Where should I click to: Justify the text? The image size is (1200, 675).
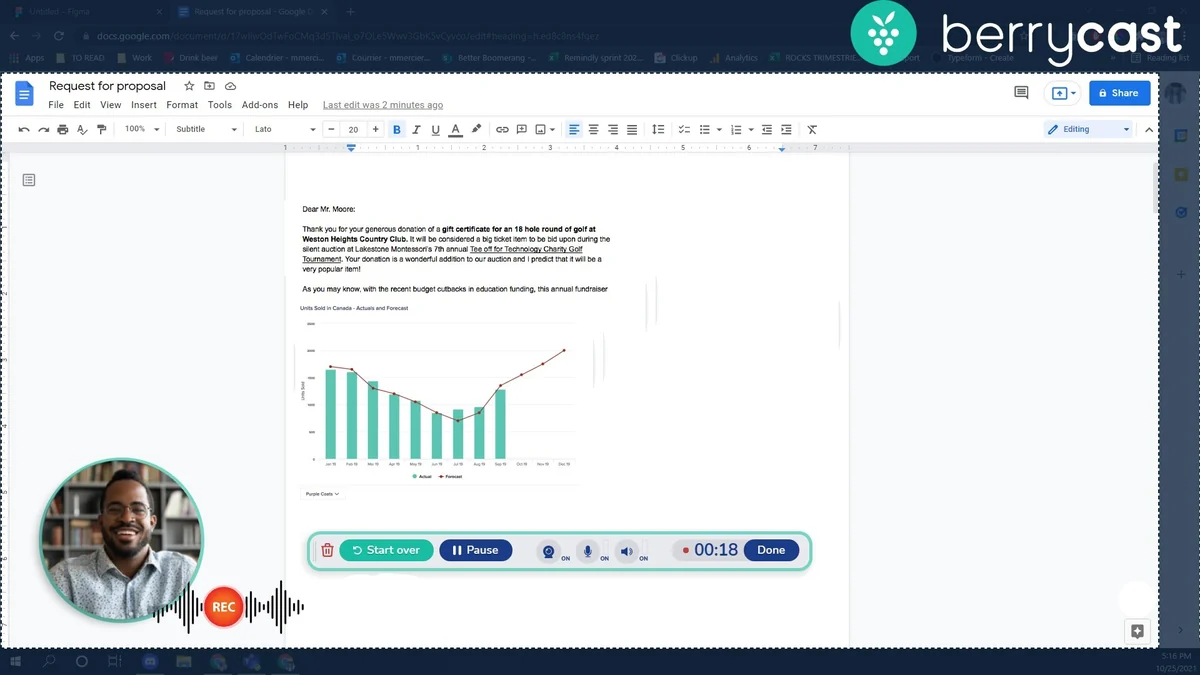point(632,129)
